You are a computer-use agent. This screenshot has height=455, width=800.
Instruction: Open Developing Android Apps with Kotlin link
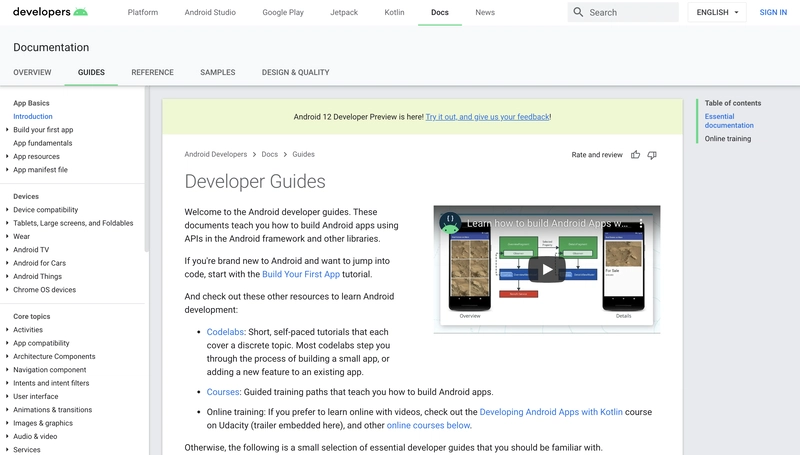[551, 412]
